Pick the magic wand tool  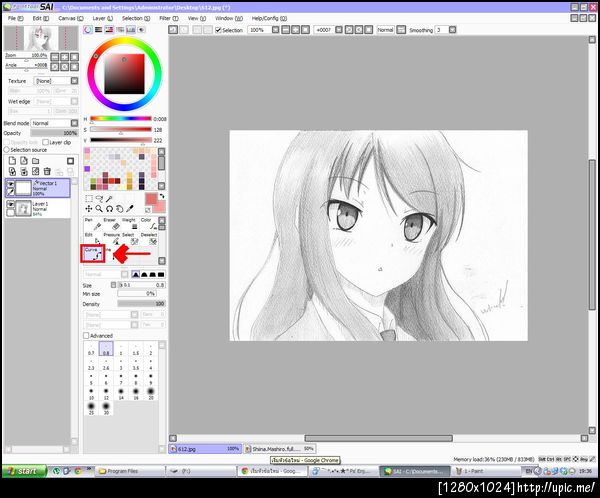click(x=109, y=198)
